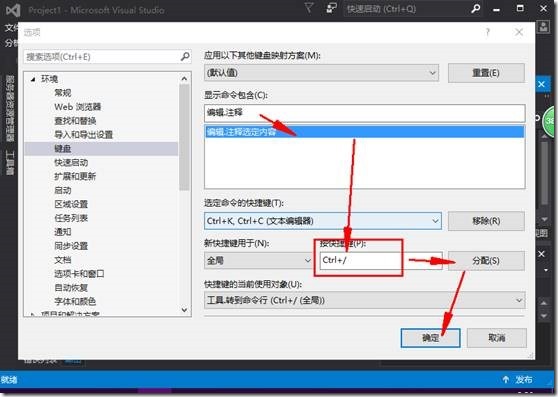Select 自动恢复 in options tree
The image size is (558, 397).
click(x=71, y=287)
